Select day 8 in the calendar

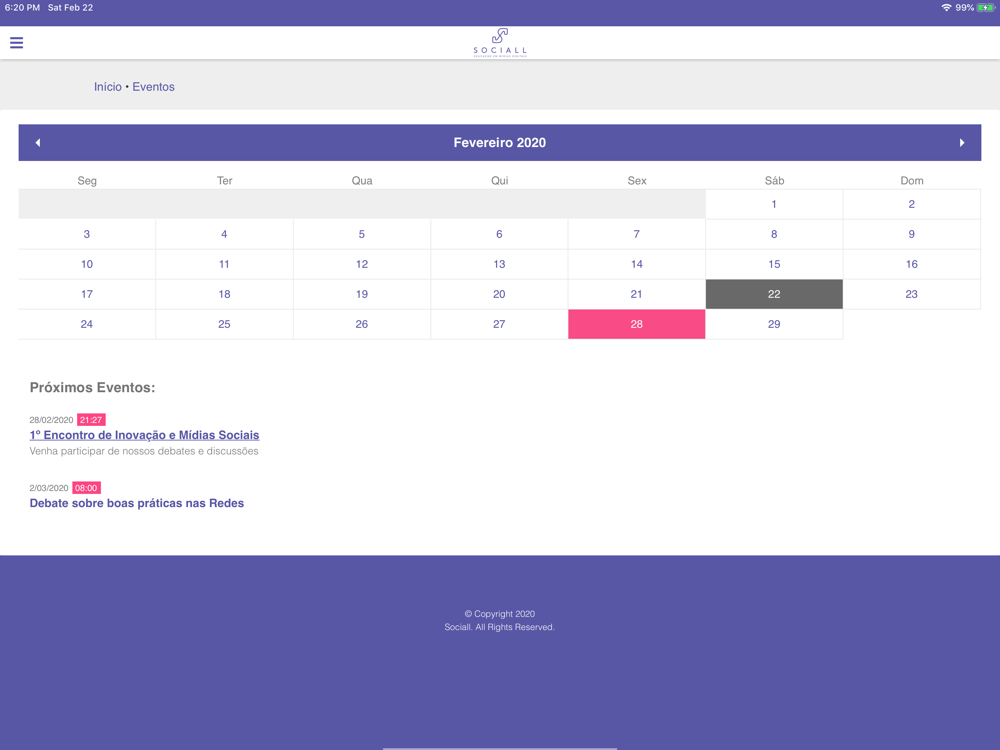pyautogui.click(x=774, y=234)
